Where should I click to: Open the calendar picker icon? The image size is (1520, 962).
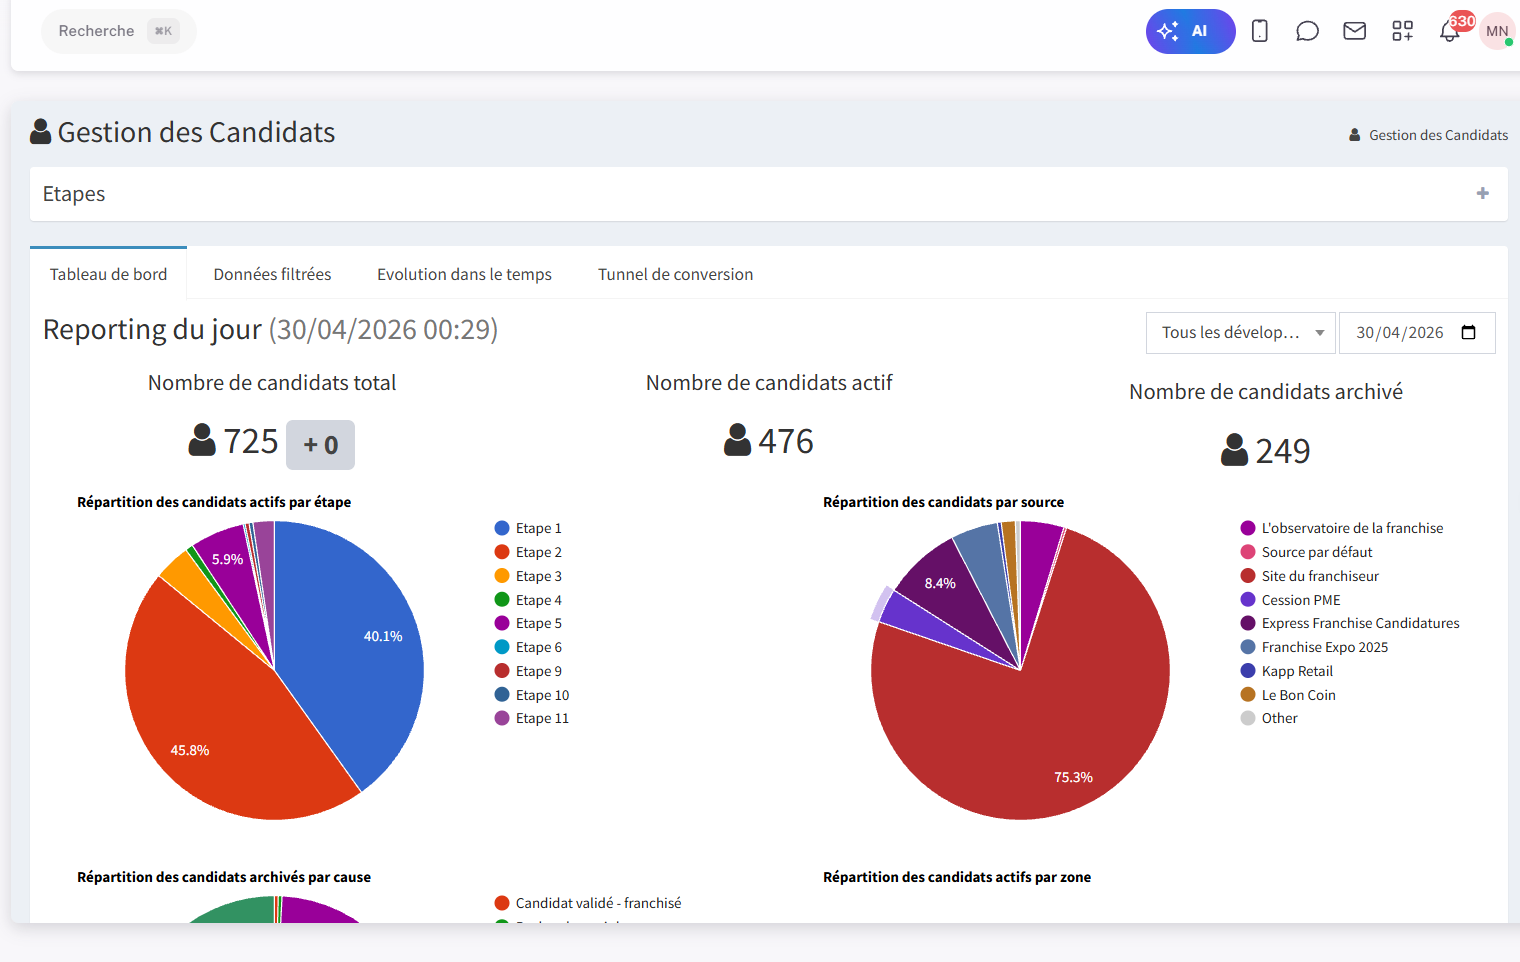[1469, 333]
